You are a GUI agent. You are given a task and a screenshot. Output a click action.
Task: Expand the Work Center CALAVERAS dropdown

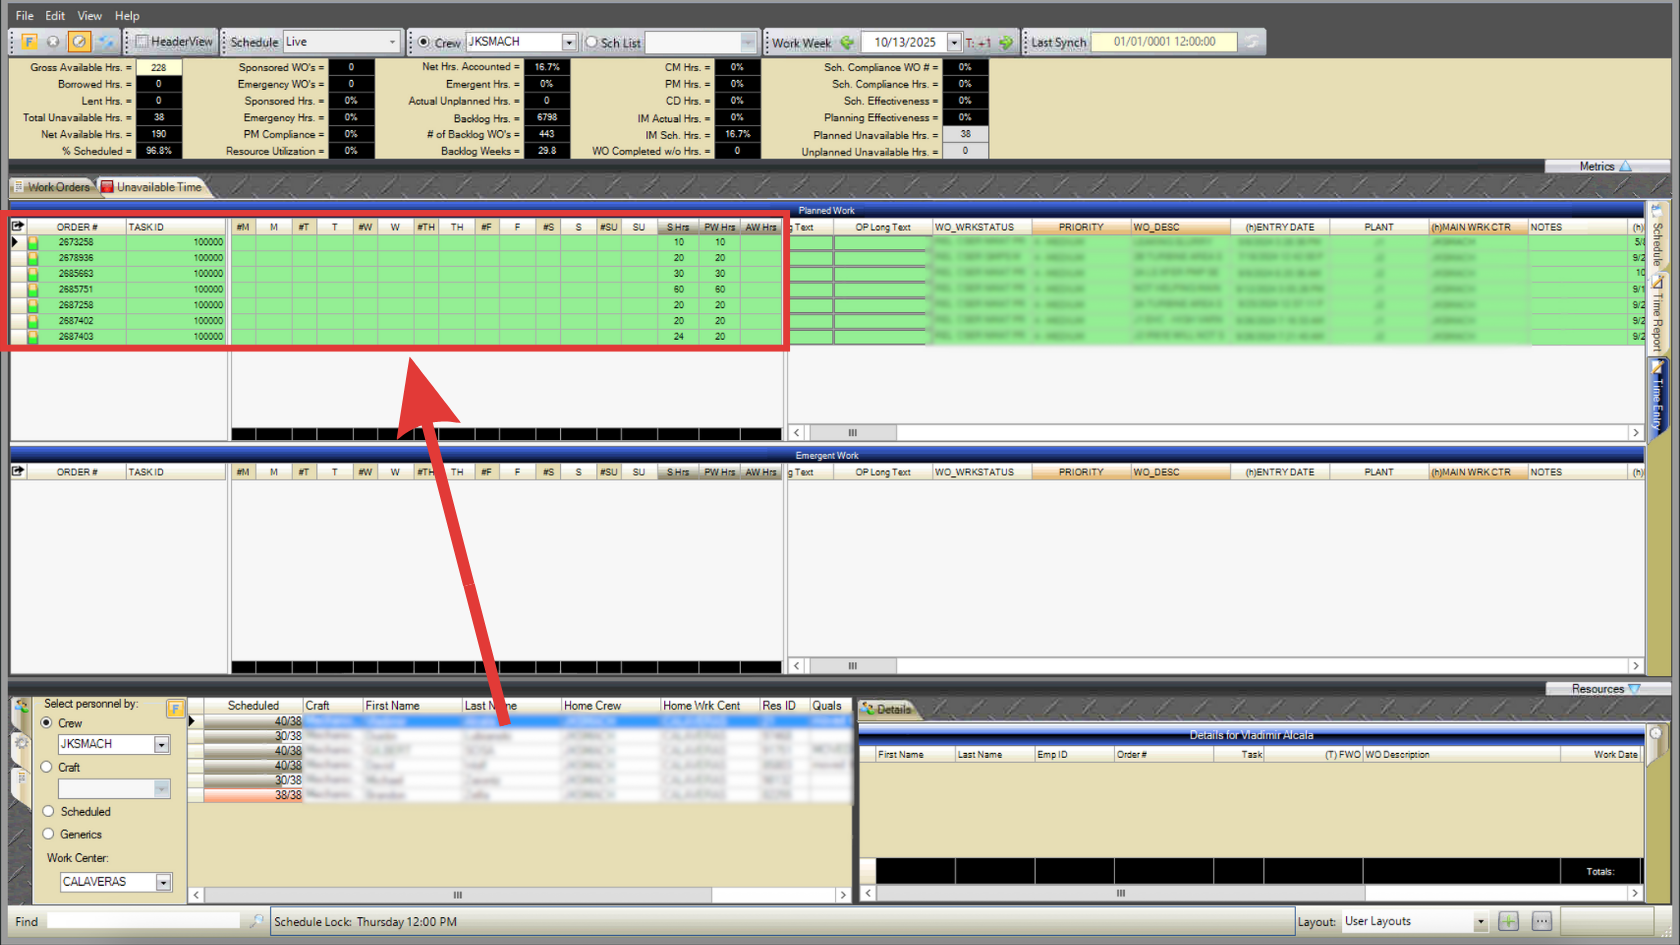click(x=163, y=882)
